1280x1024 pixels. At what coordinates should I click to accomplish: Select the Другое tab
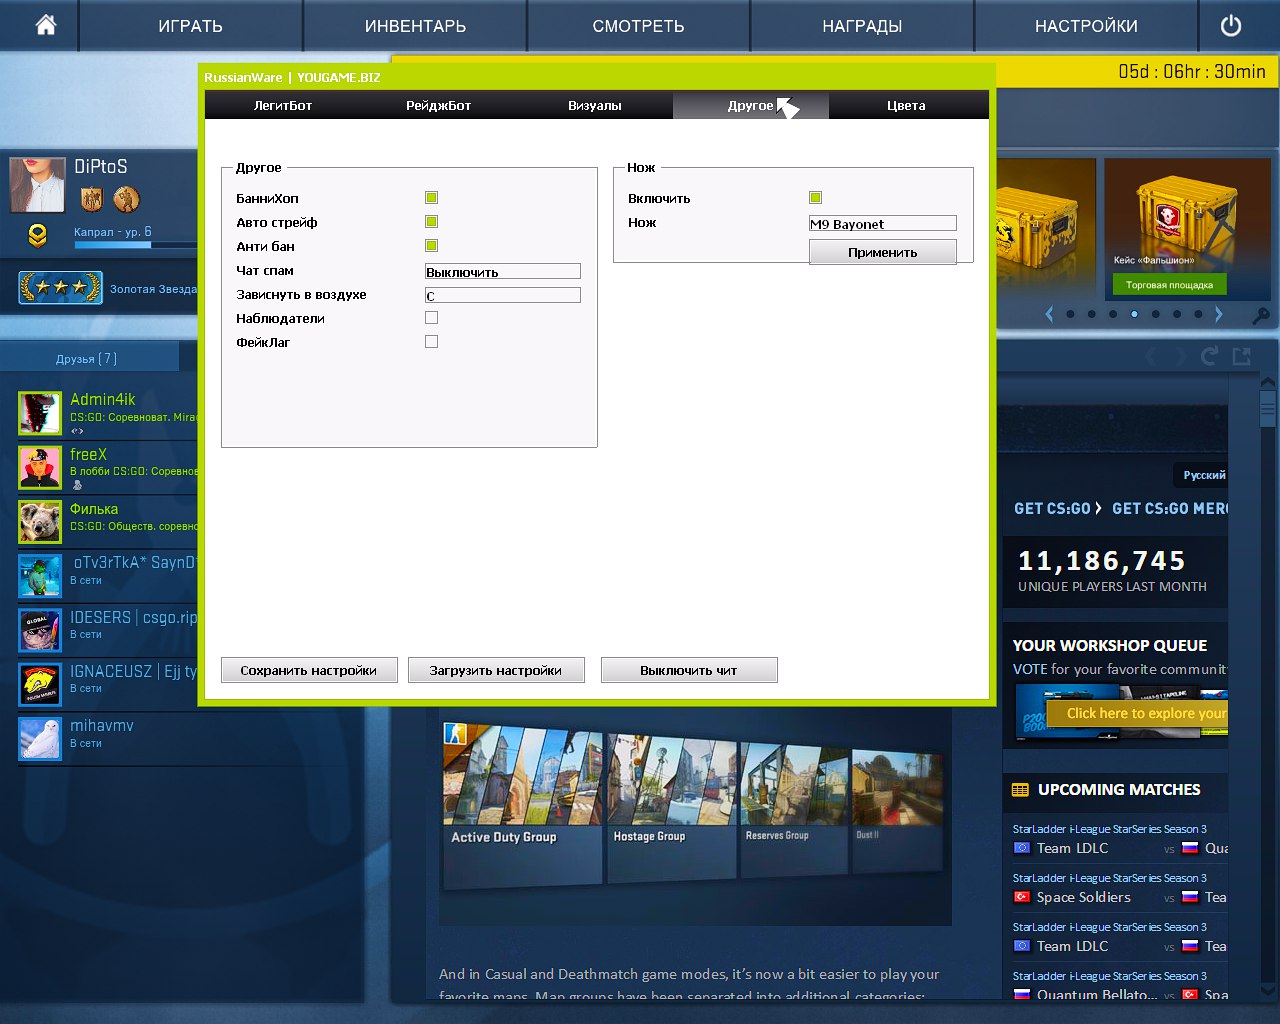pyautogui.click(x=751, y=105)
